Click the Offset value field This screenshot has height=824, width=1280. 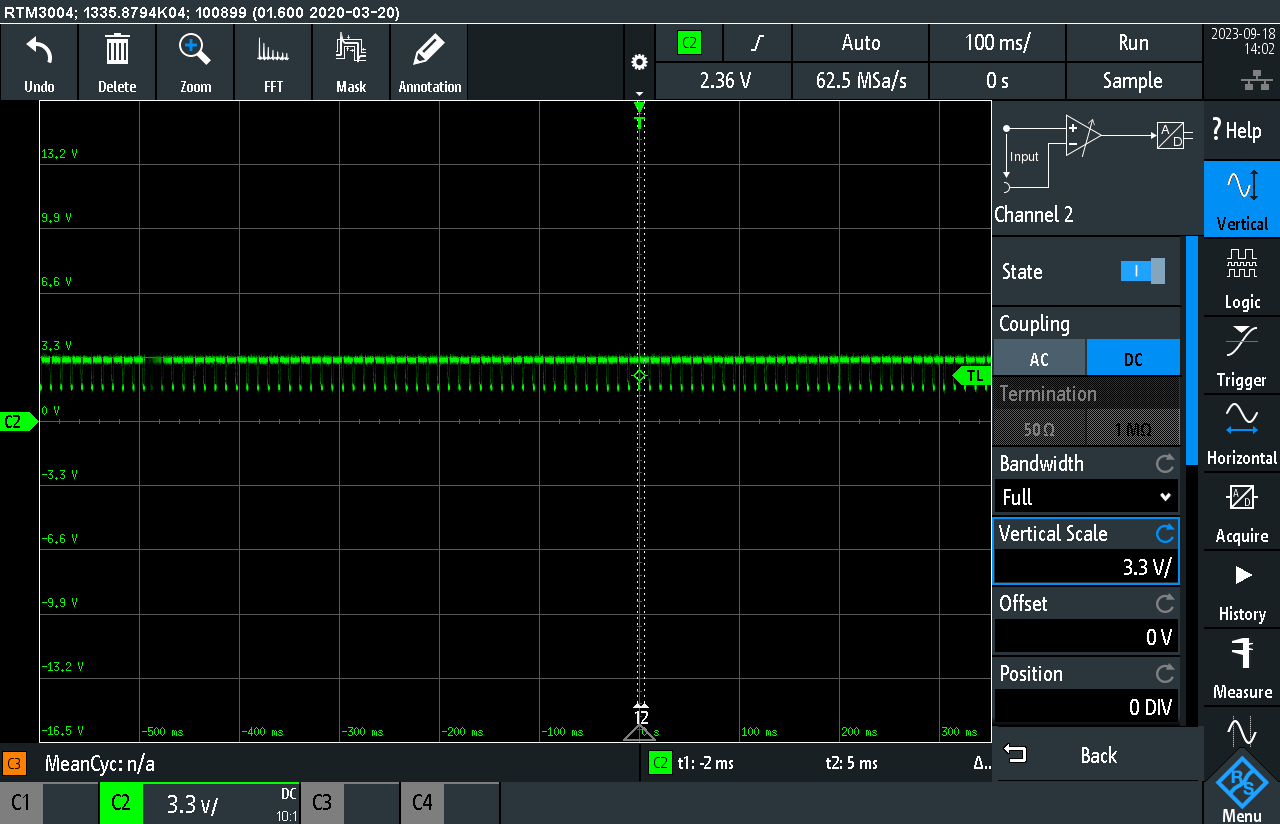tap(1086, 636)
